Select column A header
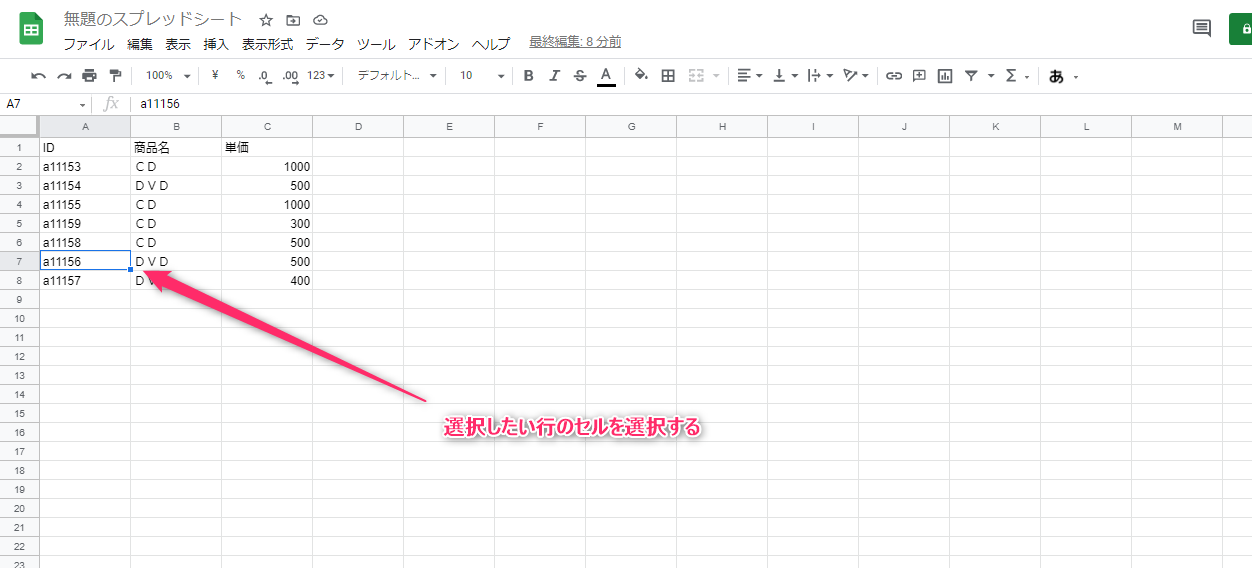This screenshot has width=1252, height=568. [85, 126]
